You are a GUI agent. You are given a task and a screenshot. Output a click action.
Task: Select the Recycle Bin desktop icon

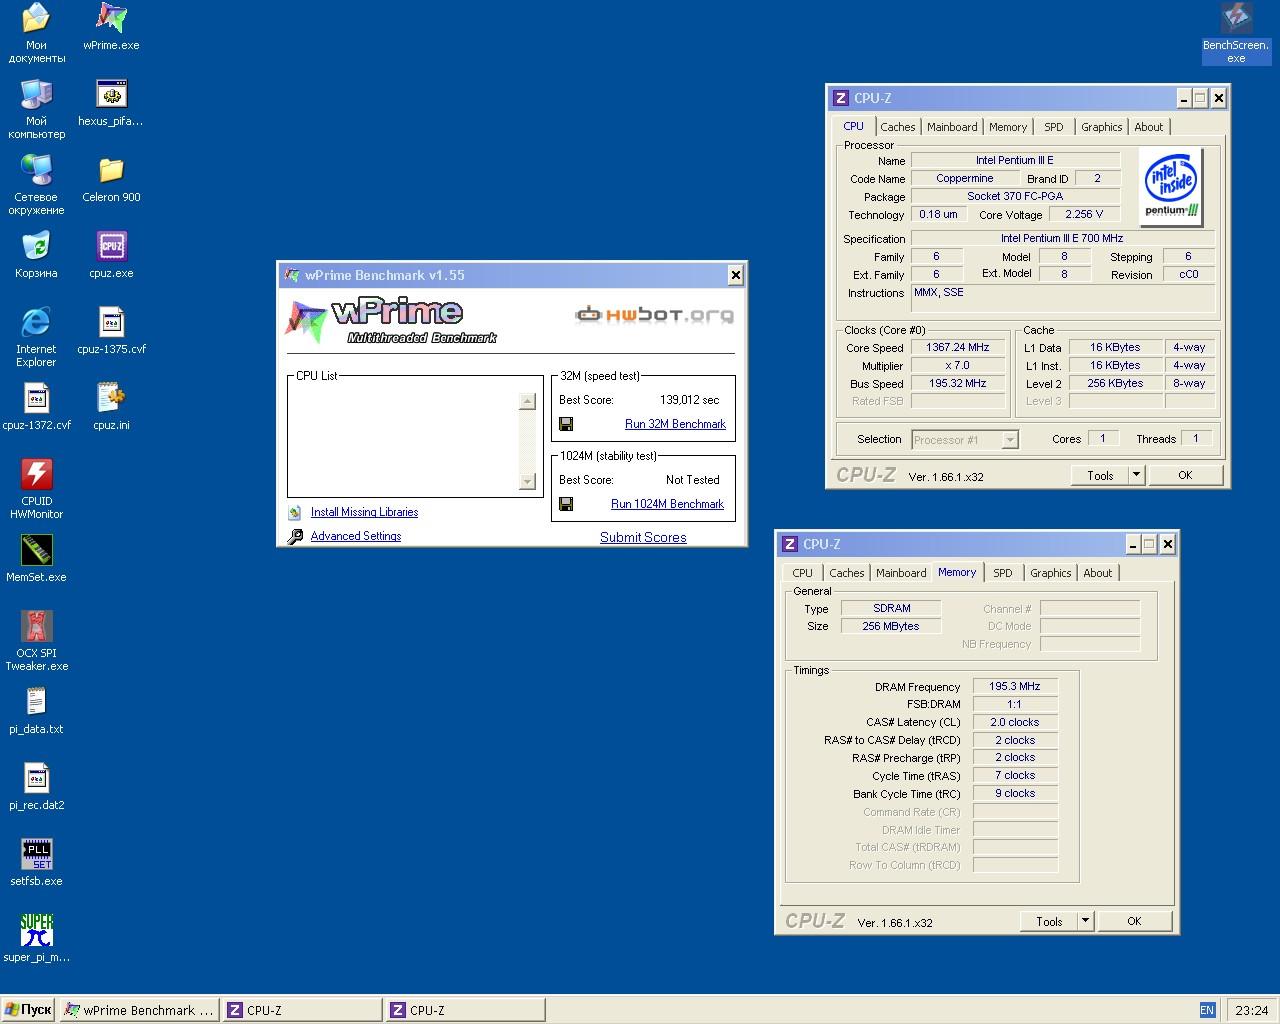pyautogui.click(x=36, y=255)
